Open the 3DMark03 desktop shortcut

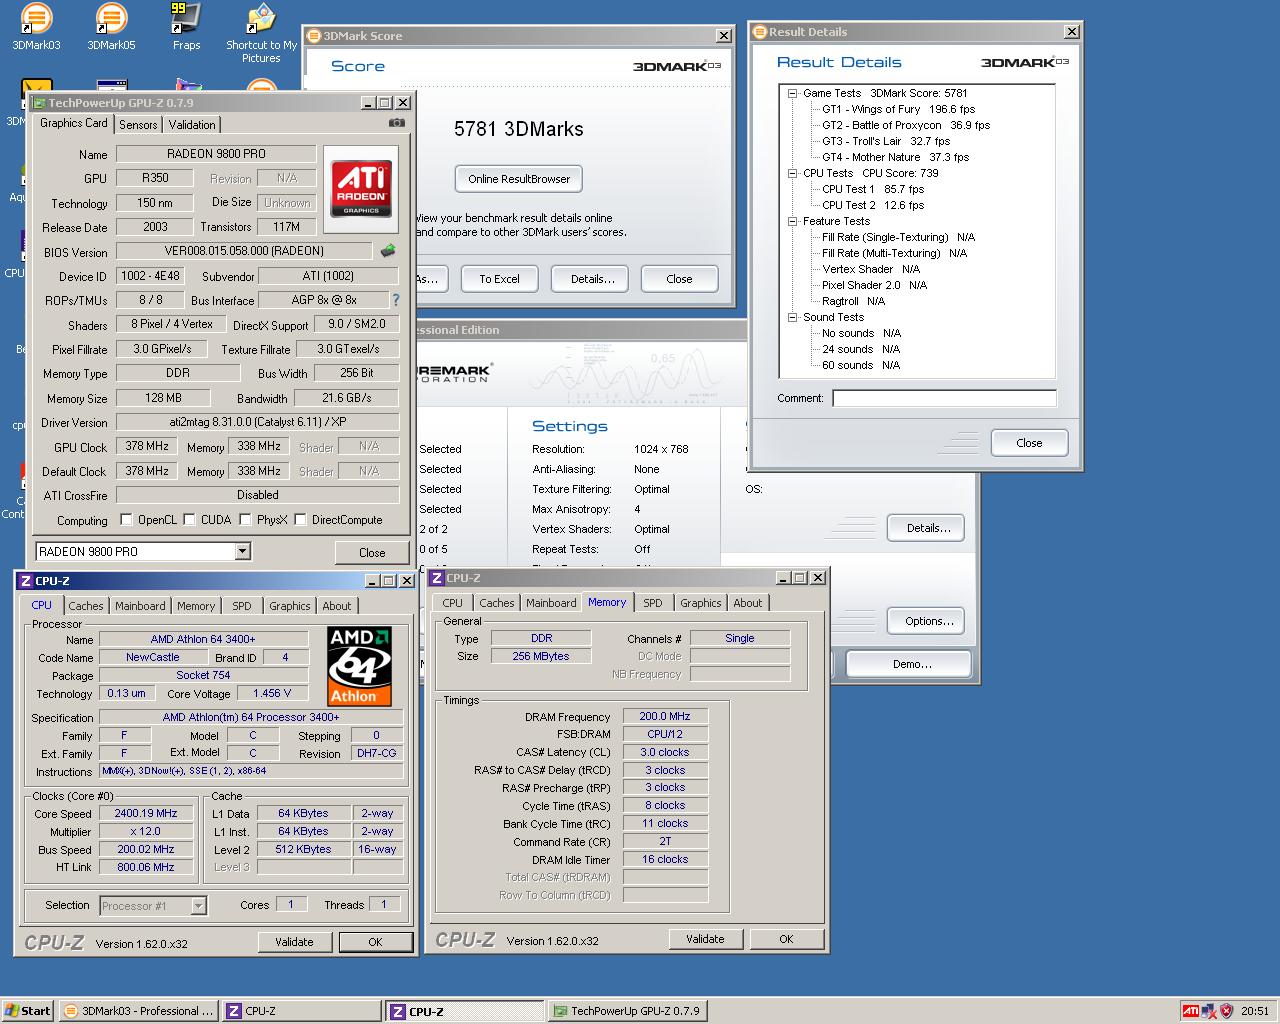36,27
